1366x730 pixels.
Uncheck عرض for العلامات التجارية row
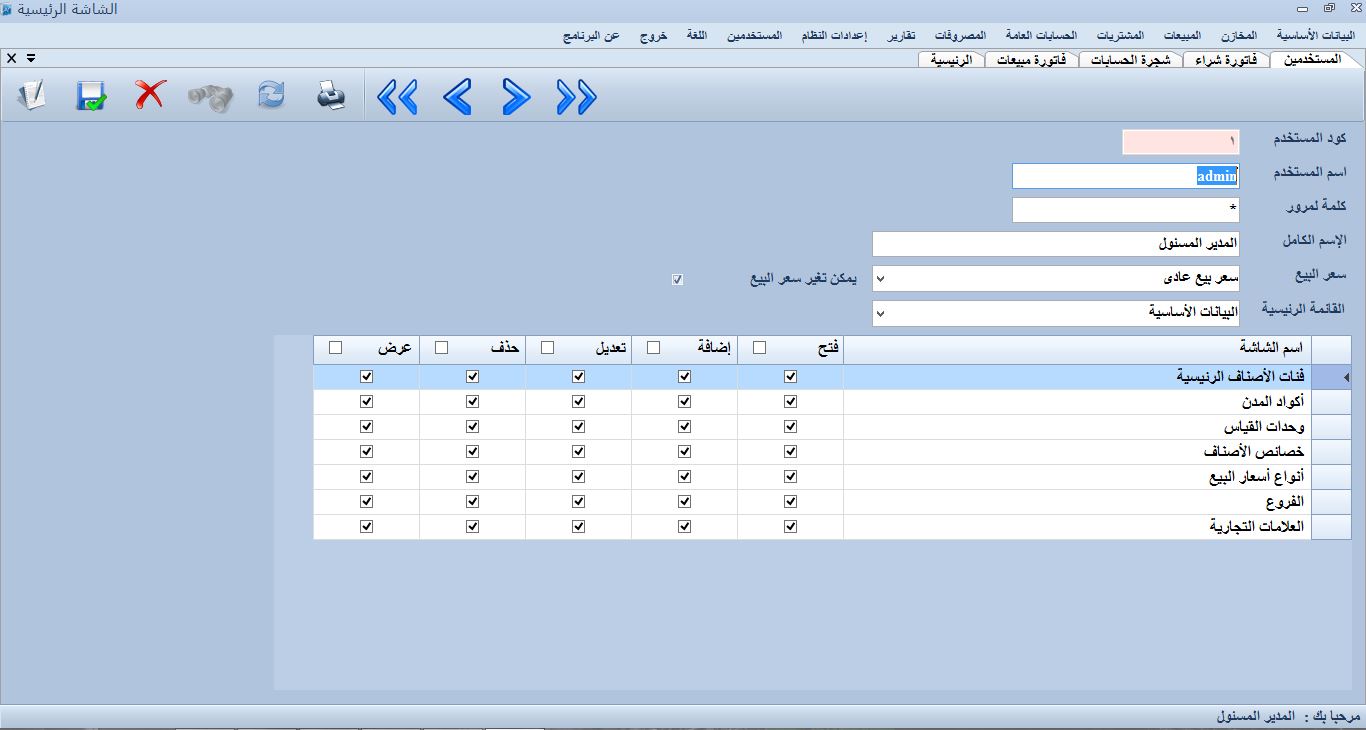pos(366,527)
